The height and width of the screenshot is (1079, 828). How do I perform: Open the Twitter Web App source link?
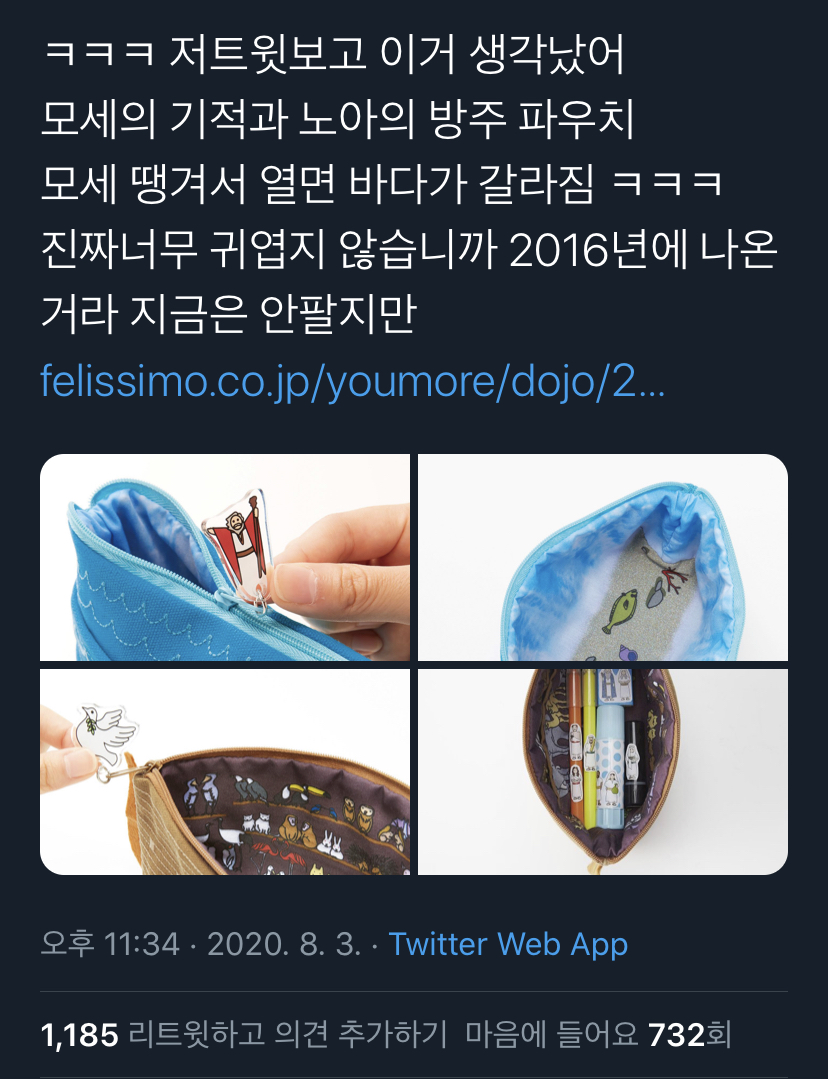pos(508,944)
